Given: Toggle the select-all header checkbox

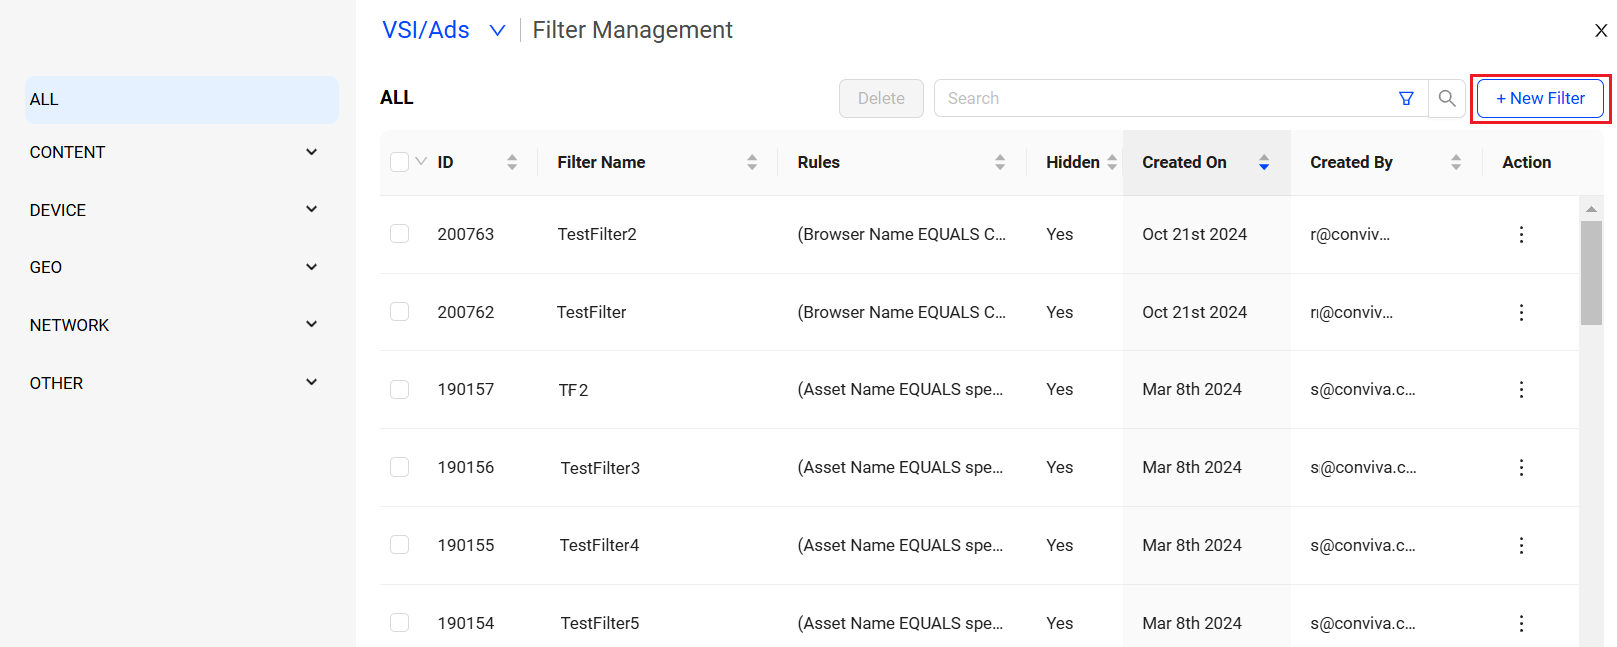Looking at the screenshot, I should [x=400, y=162].
